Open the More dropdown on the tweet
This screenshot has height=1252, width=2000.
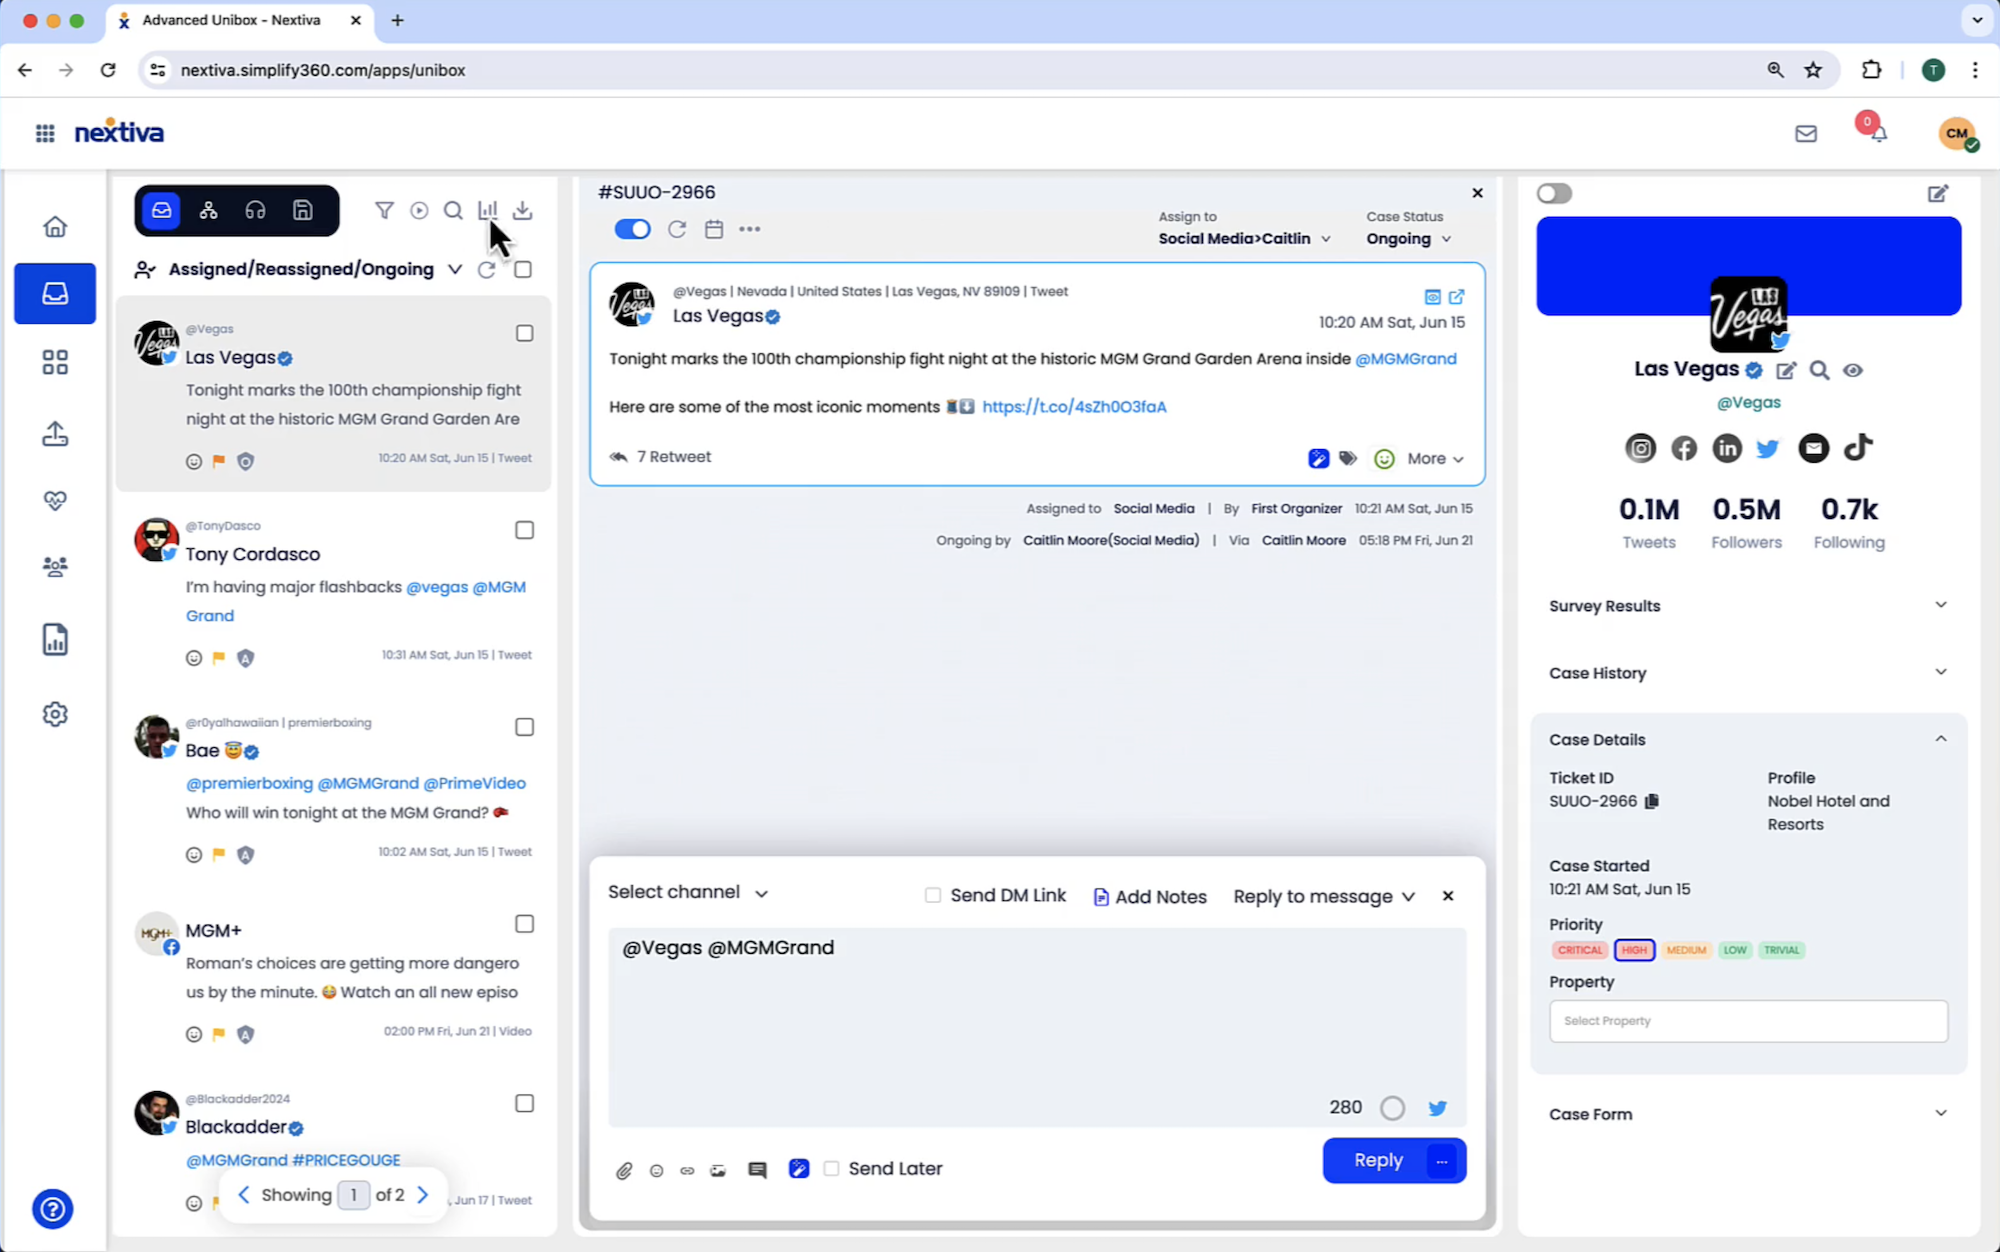coord(1435,458)
